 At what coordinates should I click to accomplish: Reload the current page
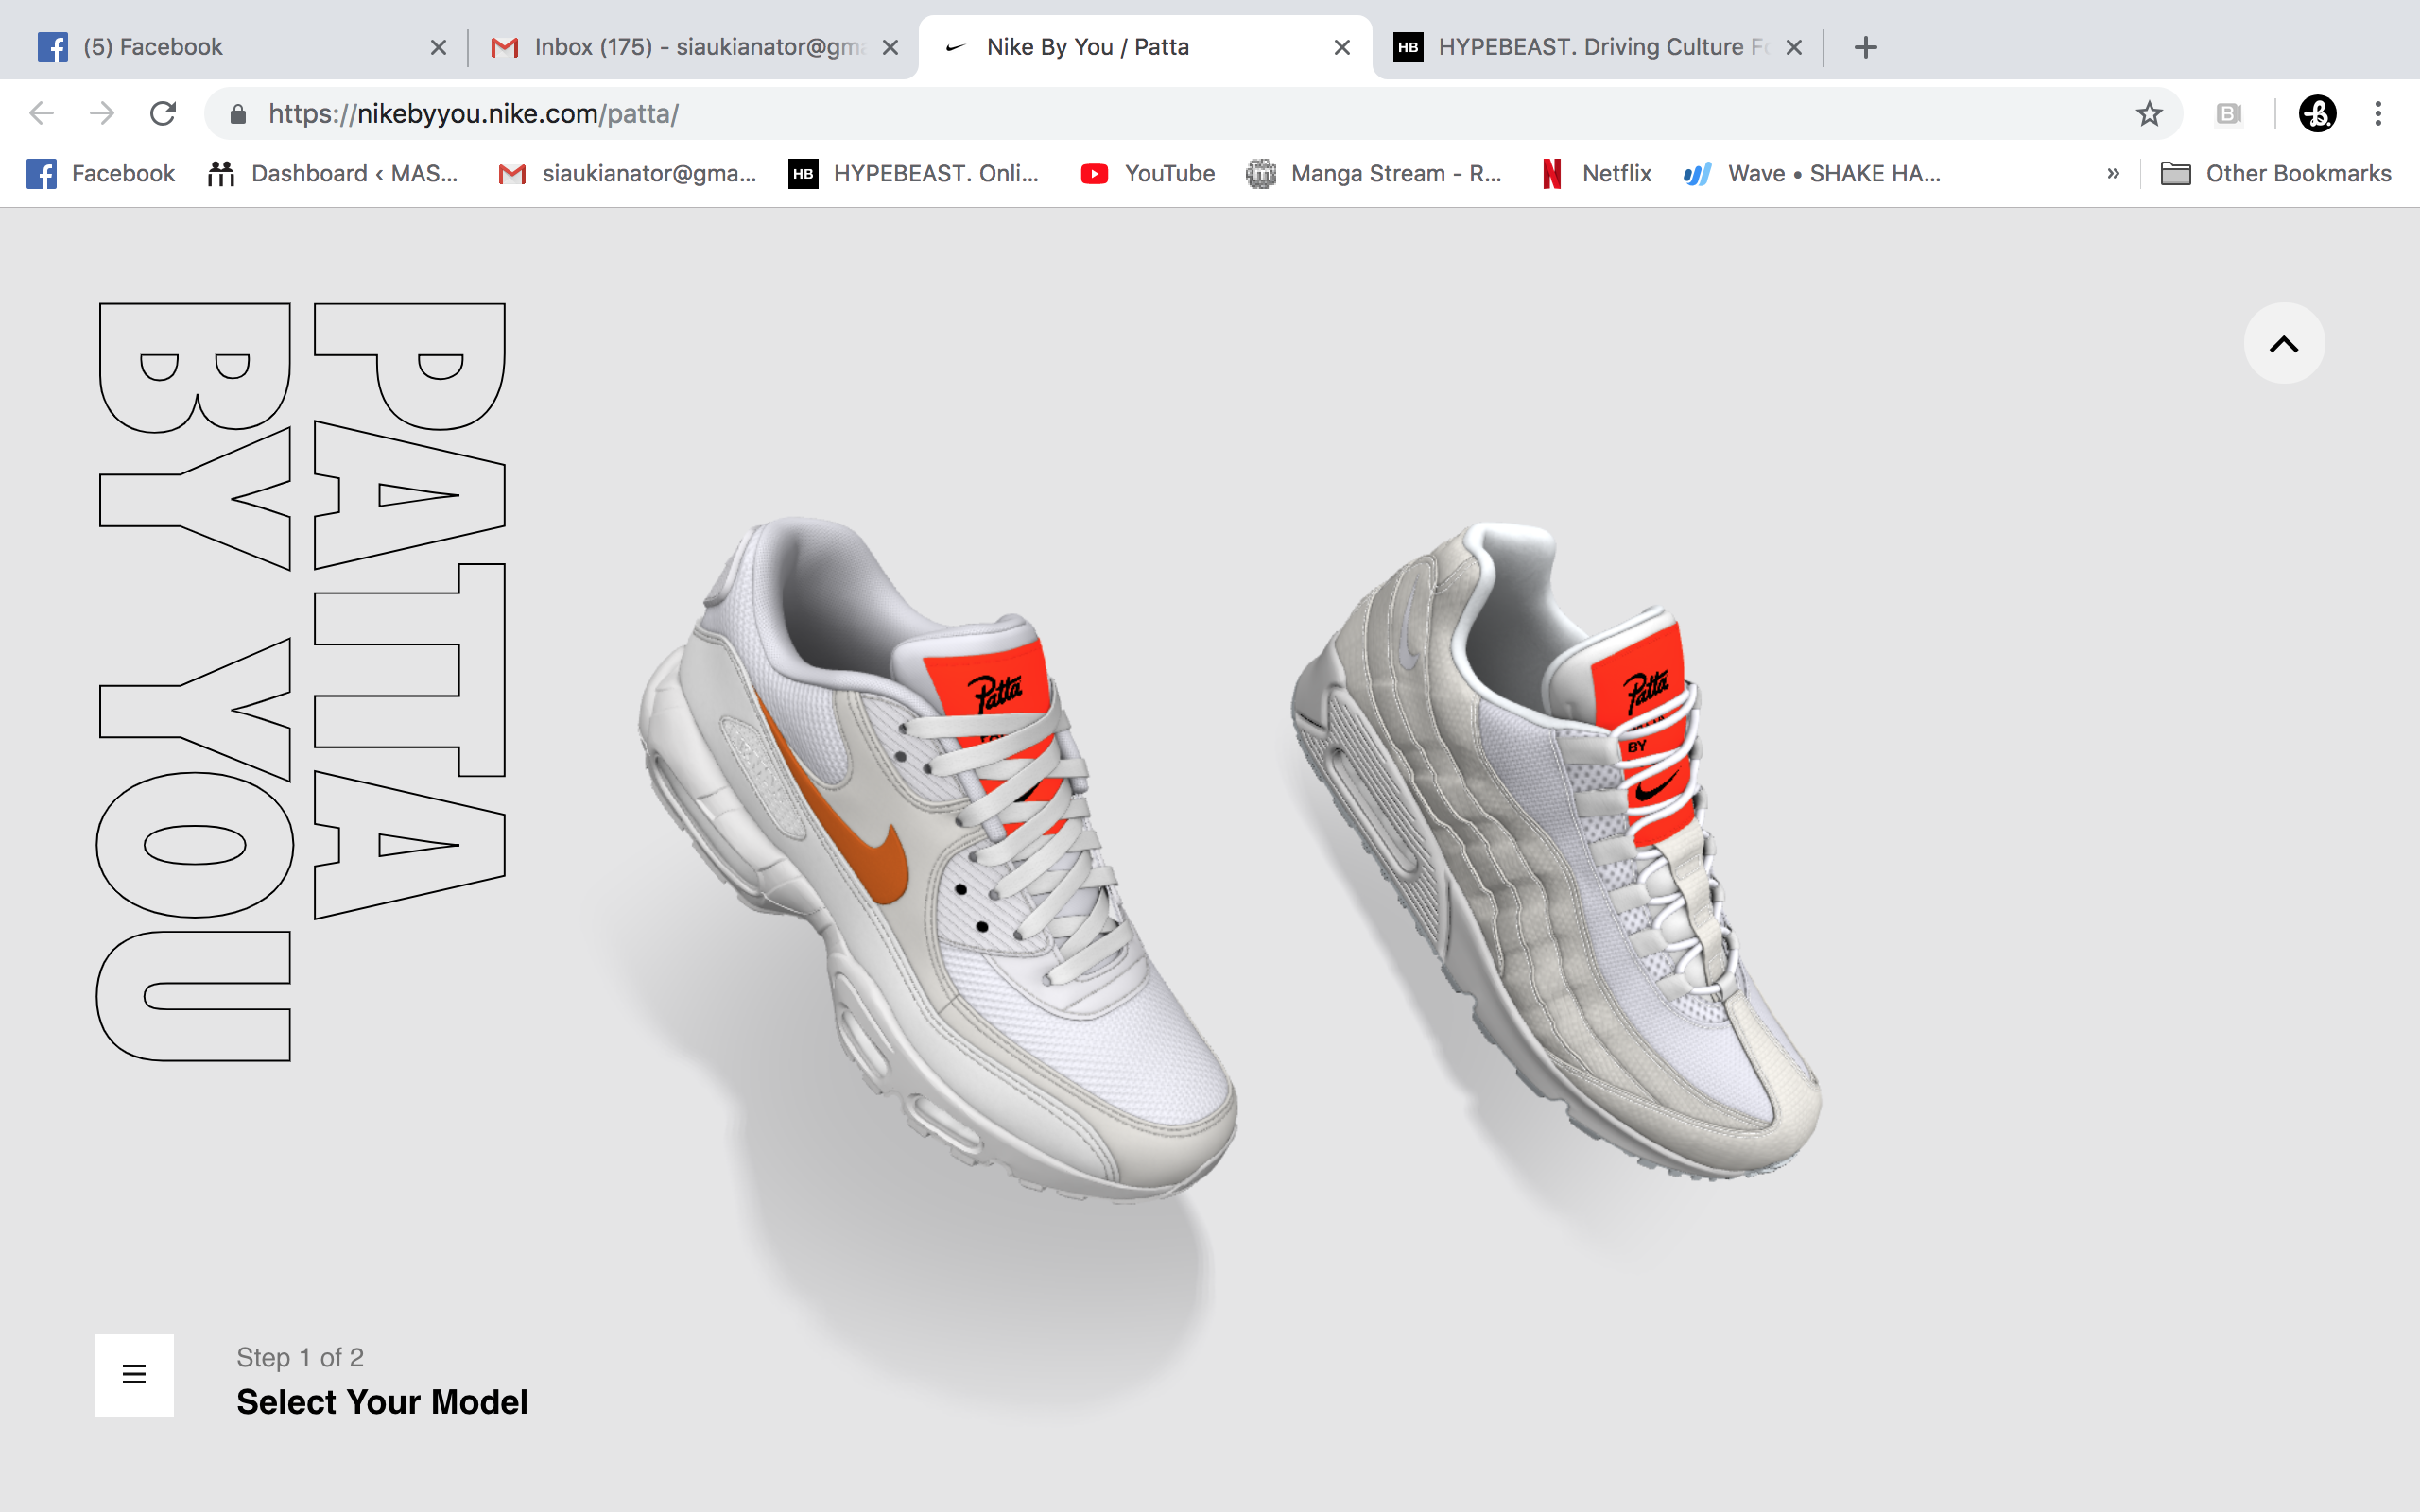coord(163,114)
